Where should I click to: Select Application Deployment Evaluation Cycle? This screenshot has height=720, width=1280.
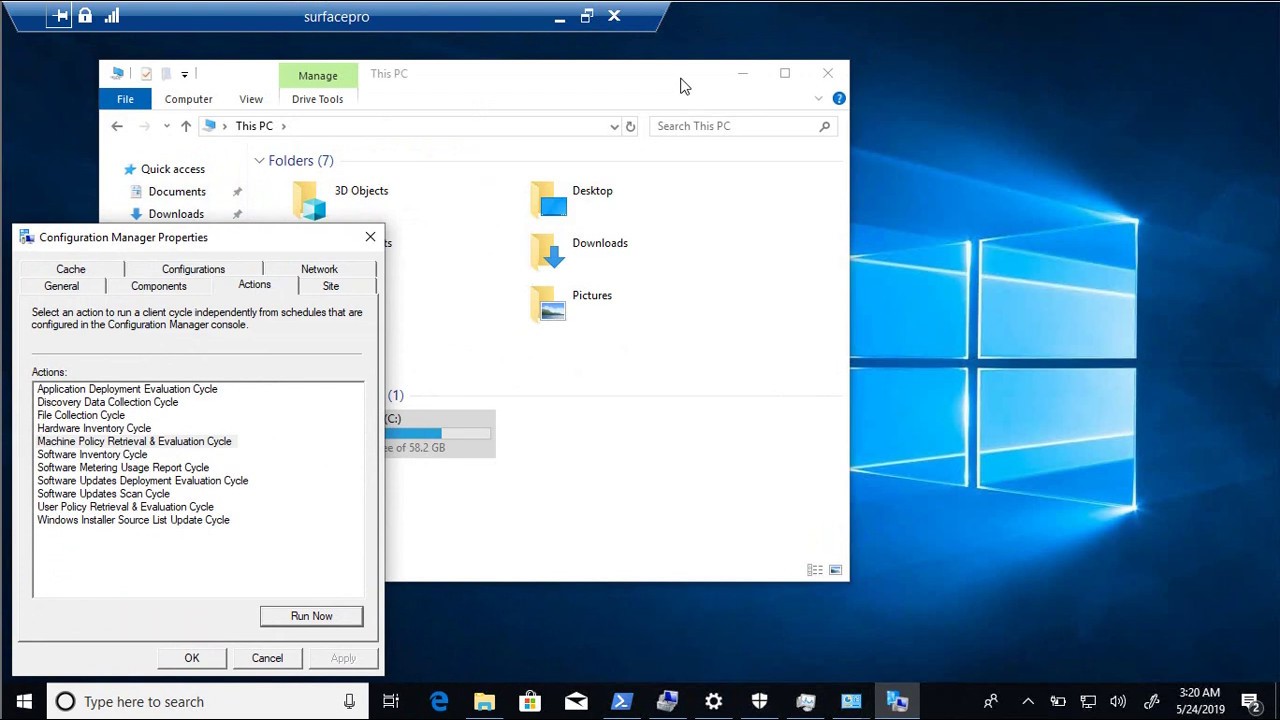pyautogui.click(x=127, y=389)
